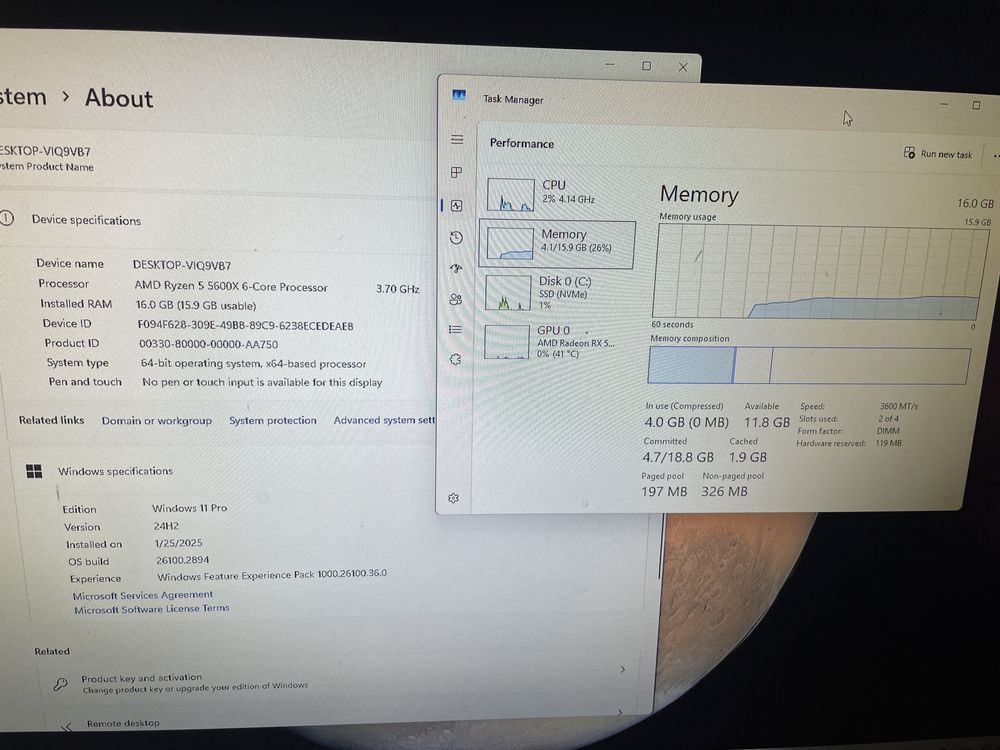Viewport: 1000px width, 750px height.
Task: Click the Available memory value 11.8 GB
Action: pos(767,422)
